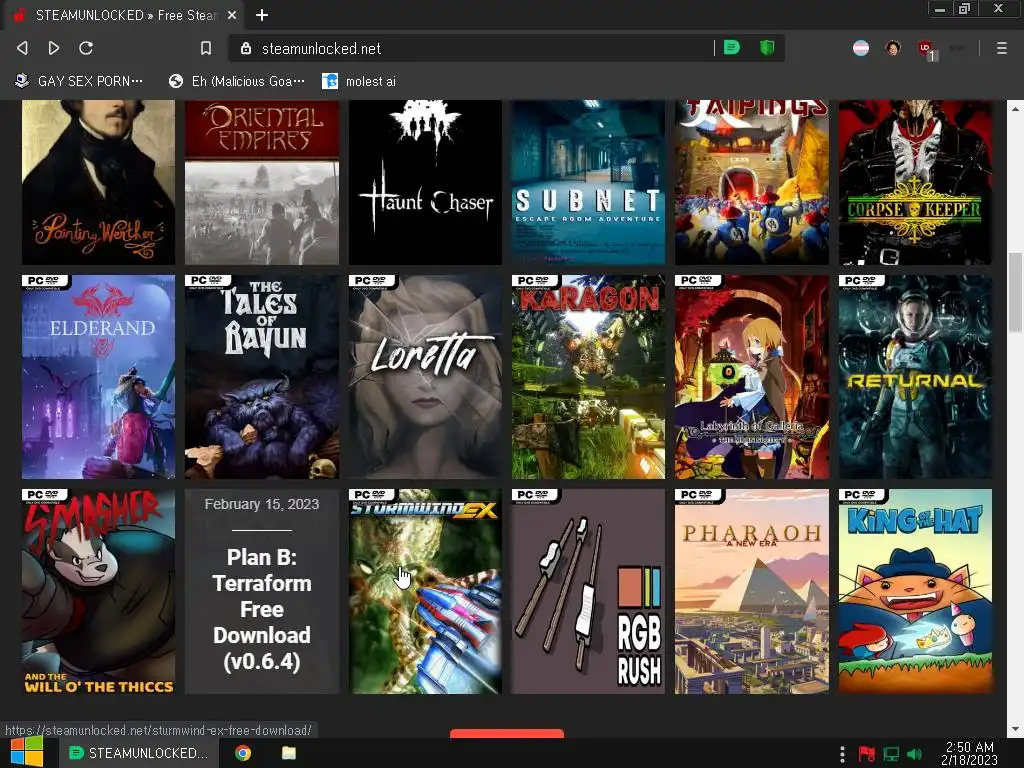Image resolution: width=1024 pixels, height=768 pixels.
Task: Open the Taipings game cover
Action: pyautogui.click(x=752, y=182)
